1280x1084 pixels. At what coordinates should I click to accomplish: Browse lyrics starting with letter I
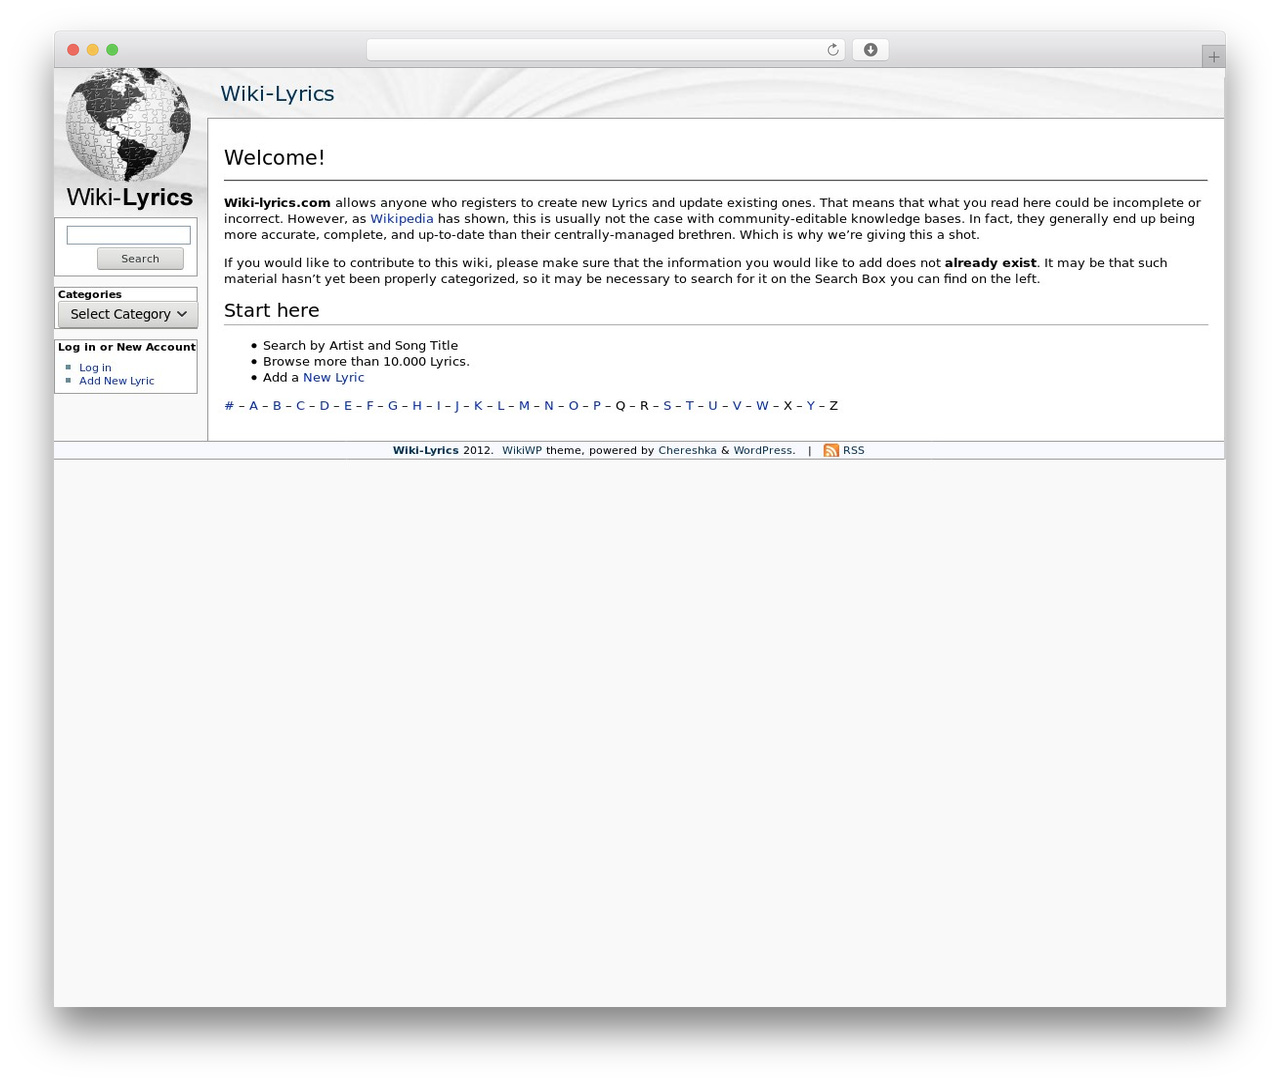coord(438,406)
